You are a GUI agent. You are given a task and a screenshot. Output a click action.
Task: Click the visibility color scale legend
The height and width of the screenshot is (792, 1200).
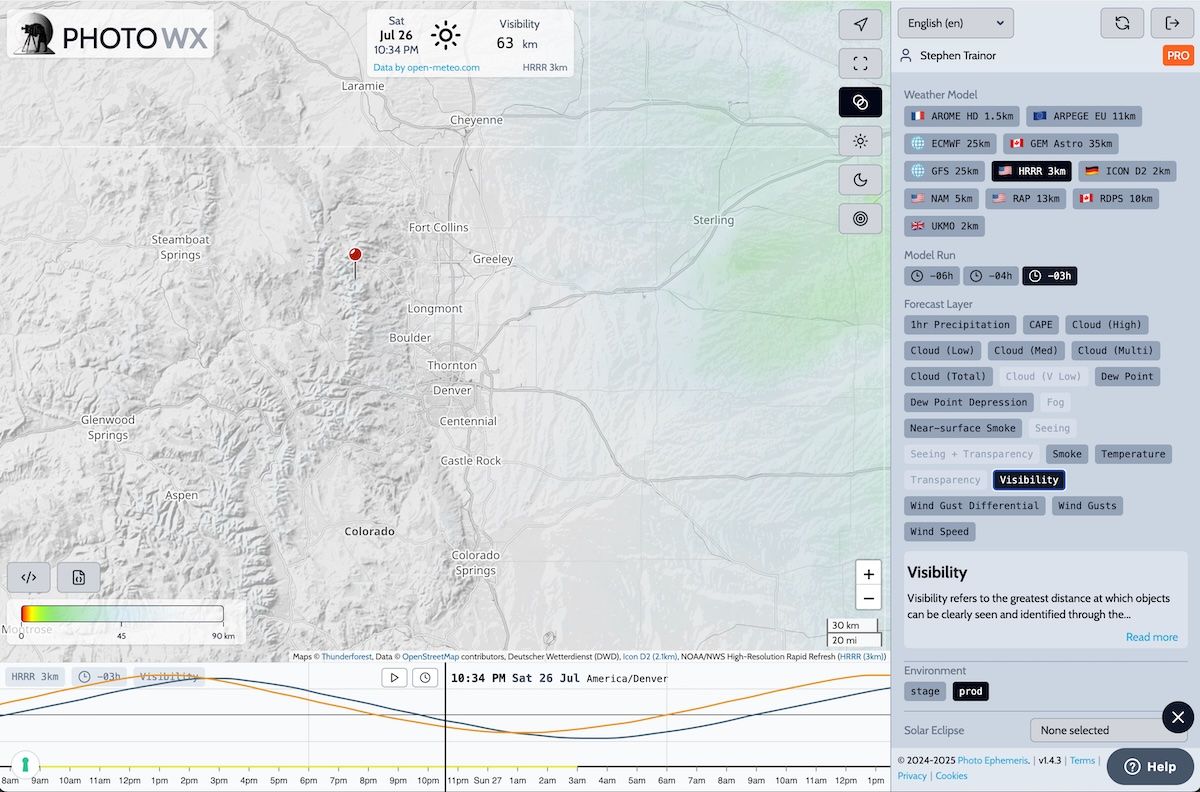tap(122, 614)
